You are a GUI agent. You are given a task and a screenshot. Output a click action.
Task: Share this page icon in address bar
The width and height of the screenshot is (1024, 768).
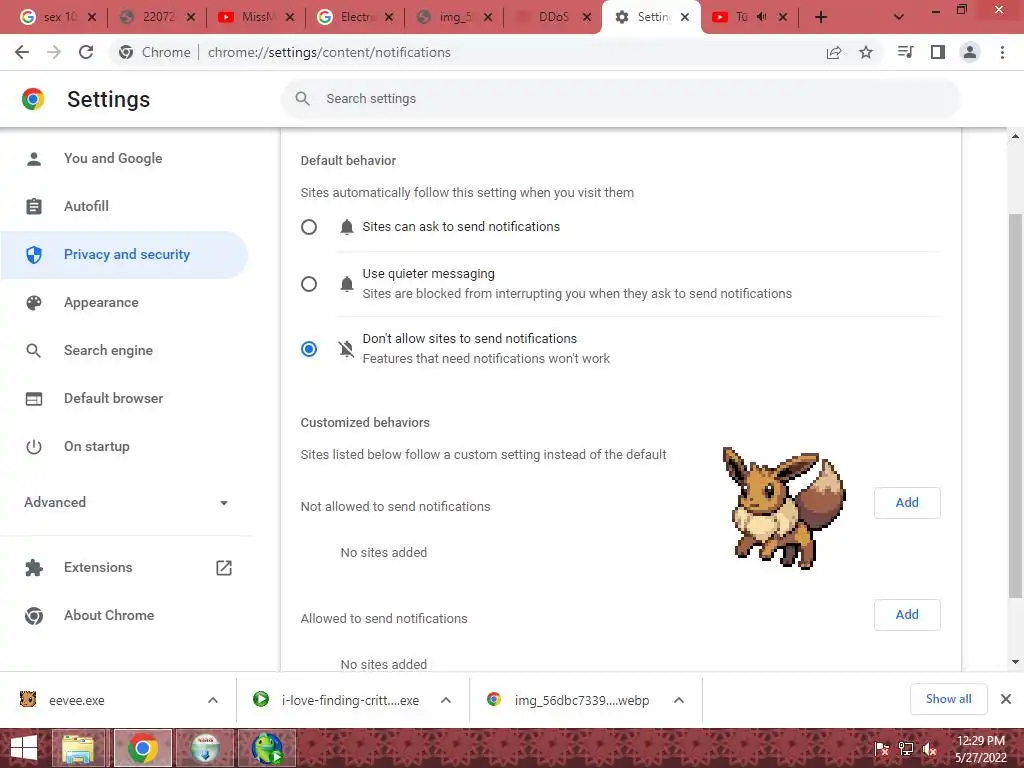point(834,52)
